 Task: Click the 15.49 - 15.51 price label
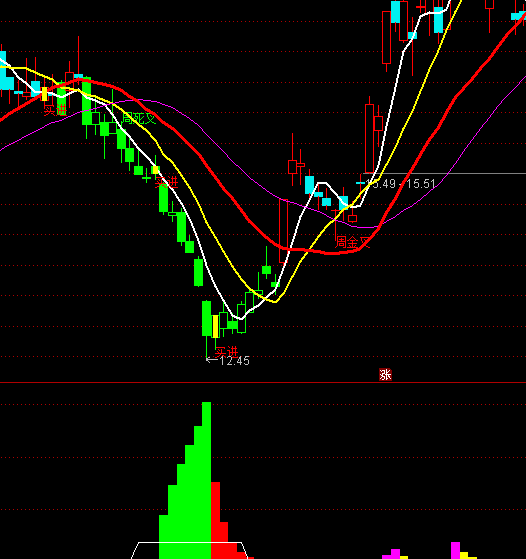pos(400,184)
